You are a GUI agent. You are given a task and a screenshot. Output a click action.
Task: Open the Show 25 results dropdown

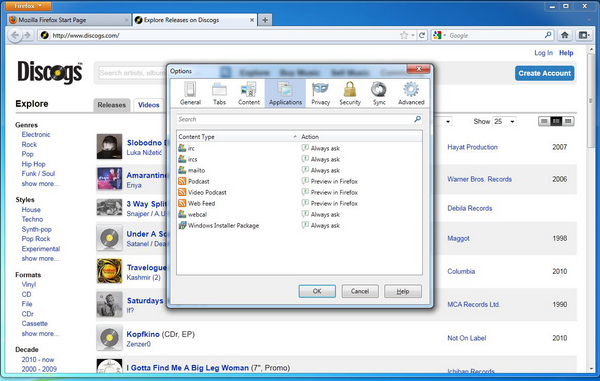click(504, 121)
